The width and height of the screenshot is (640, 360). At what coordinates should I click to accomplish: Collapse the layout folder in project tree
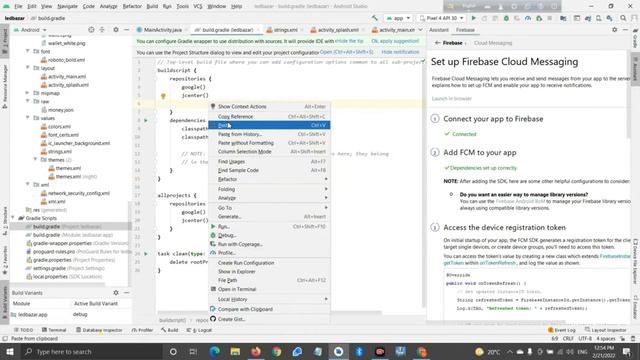(x=28, y=68)
